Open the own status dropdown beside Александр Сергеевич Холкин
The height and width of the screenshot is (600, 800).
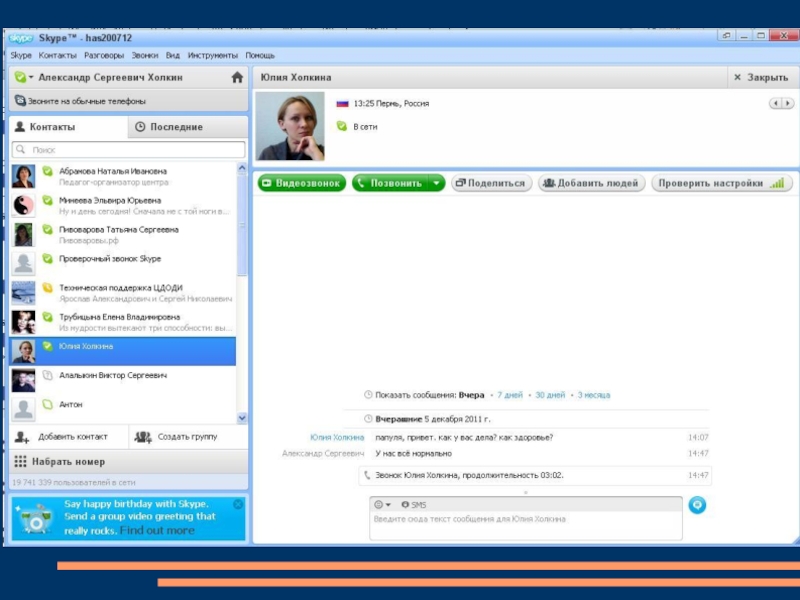point(24,78)
